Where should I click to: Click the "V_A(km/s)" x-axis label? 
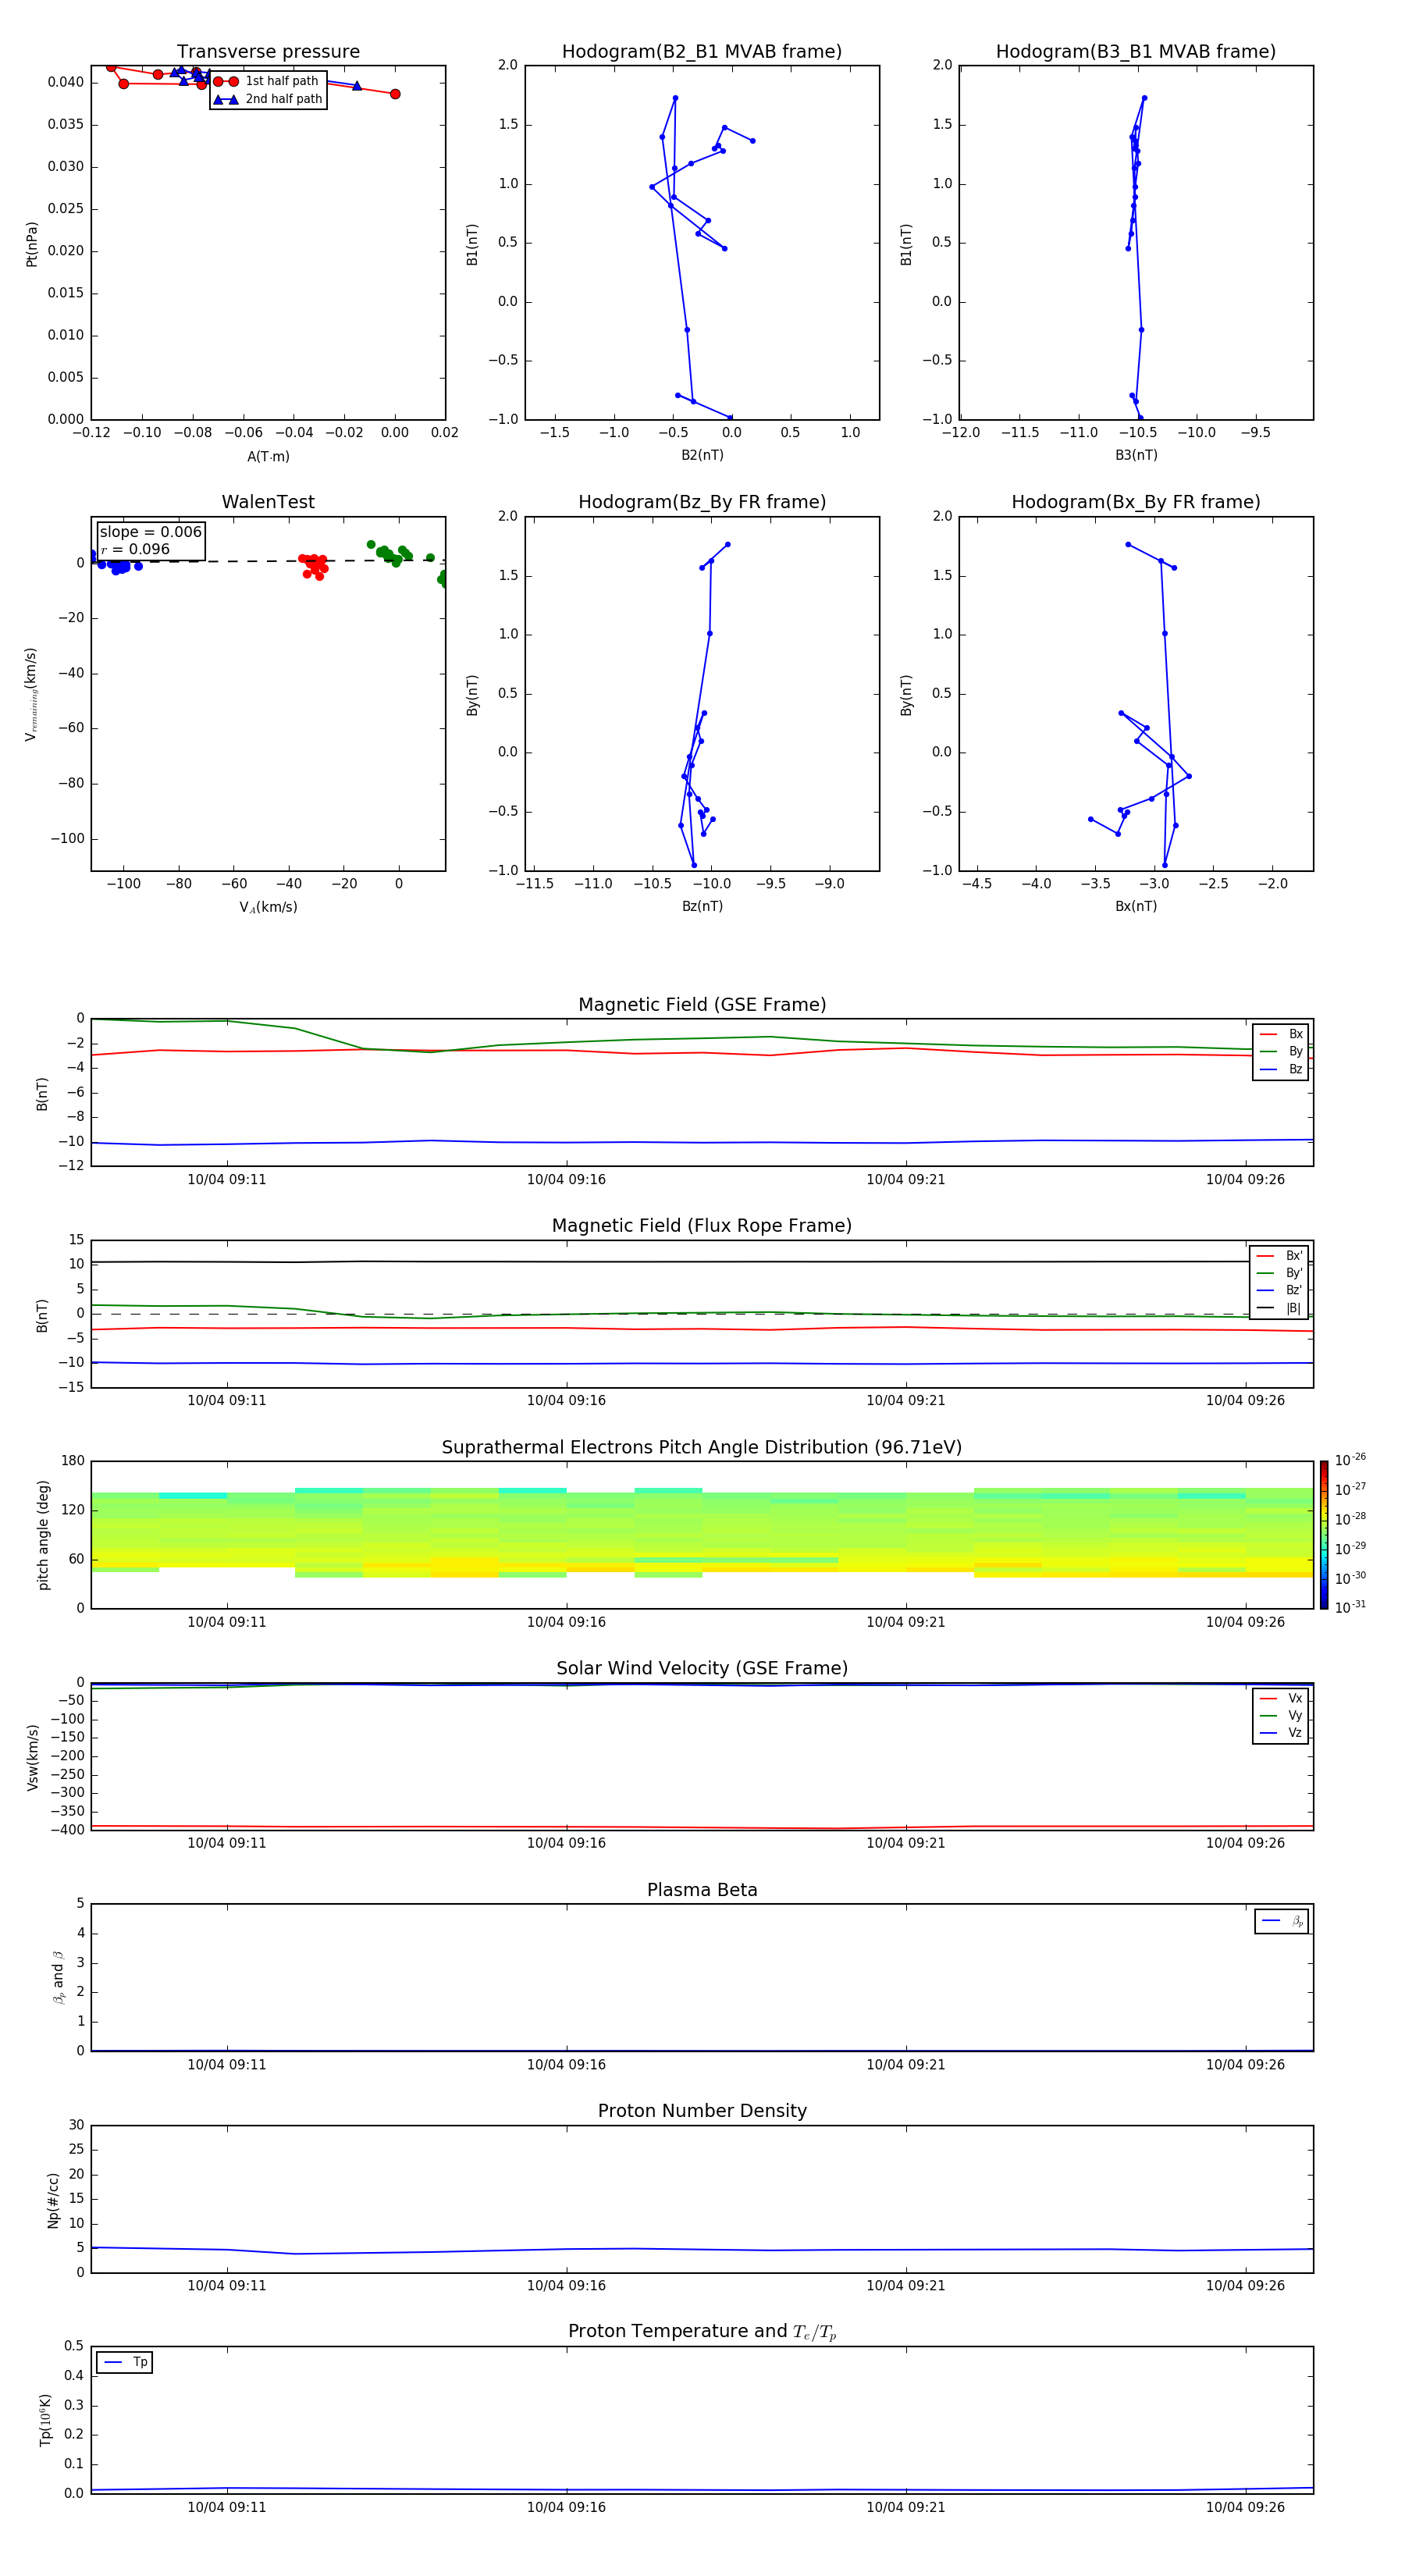(x=268, y=907)
